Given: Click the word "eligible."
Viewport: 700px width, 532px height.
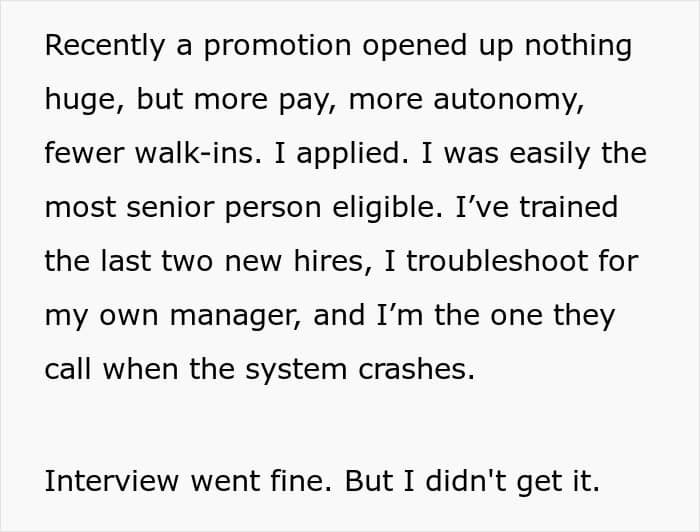Looking at the screenshot, I should (x=388, y=208).
